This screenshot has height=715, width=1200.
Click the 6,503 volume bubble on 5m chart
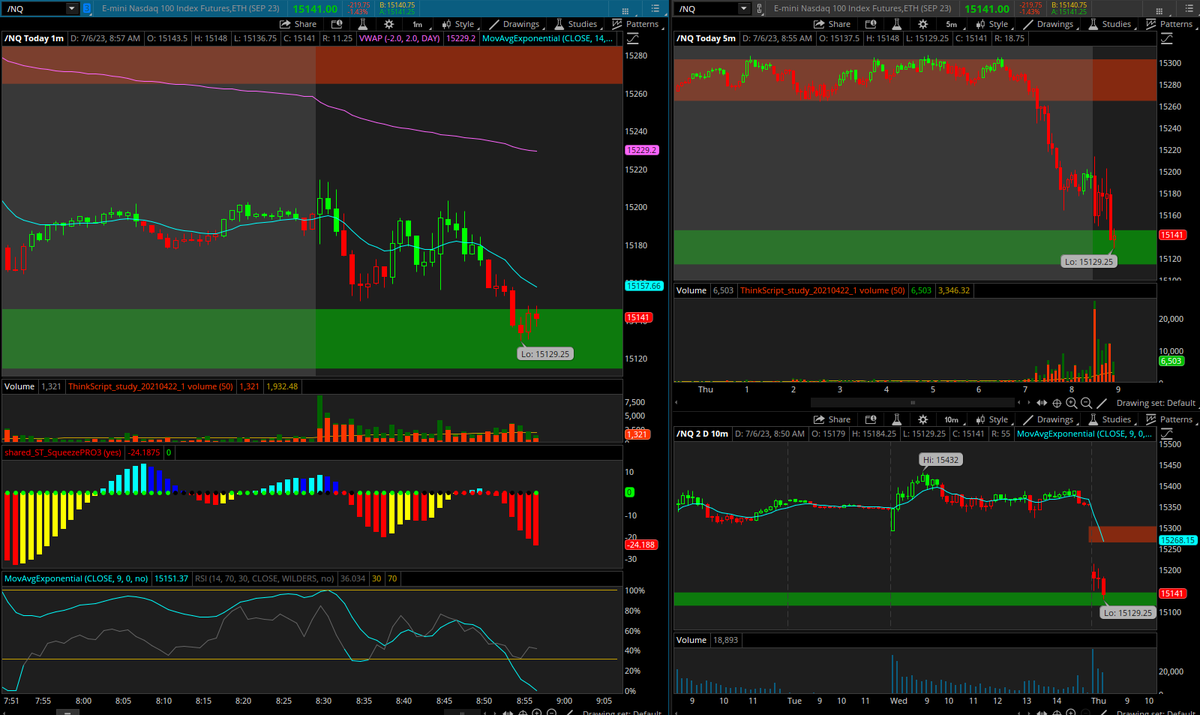(x=1171, y=361)
